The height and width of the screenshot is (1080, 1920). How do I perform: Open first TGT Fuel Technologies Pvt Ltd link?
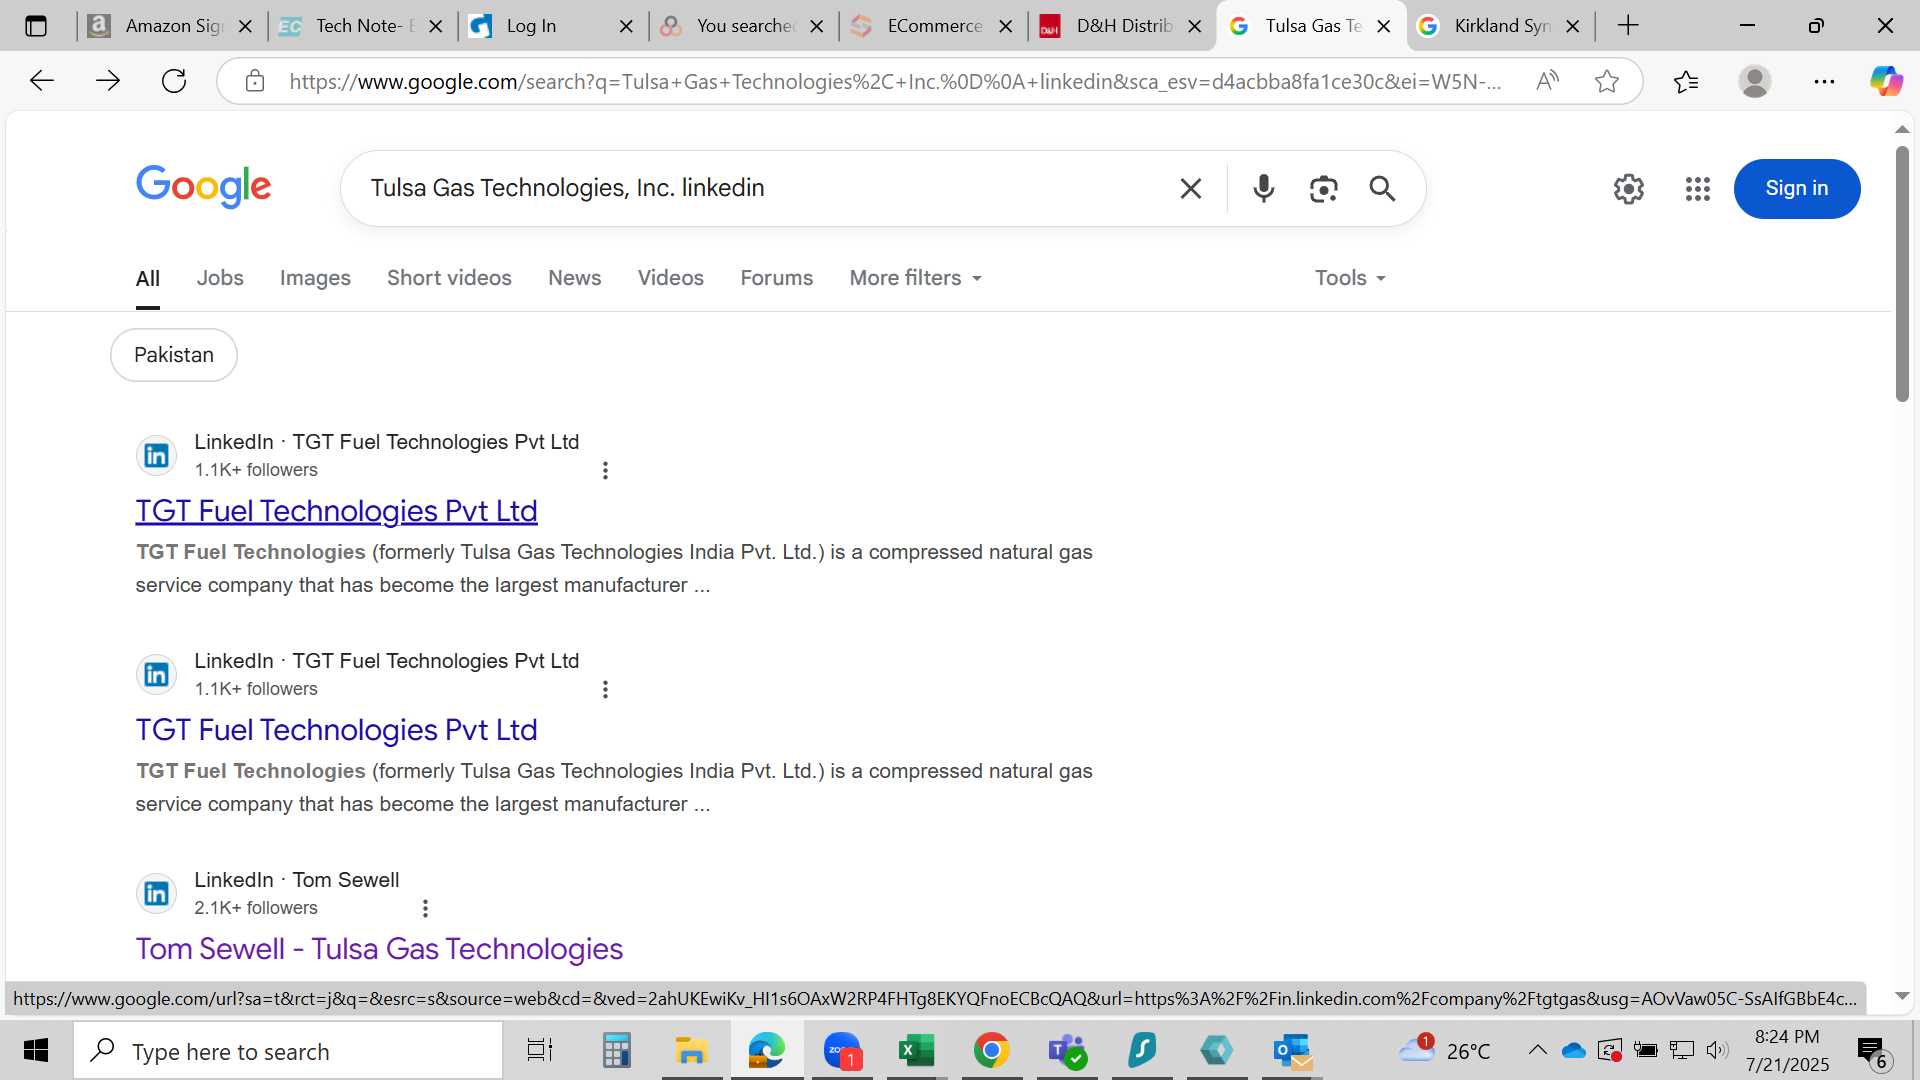tap(336, 511)
